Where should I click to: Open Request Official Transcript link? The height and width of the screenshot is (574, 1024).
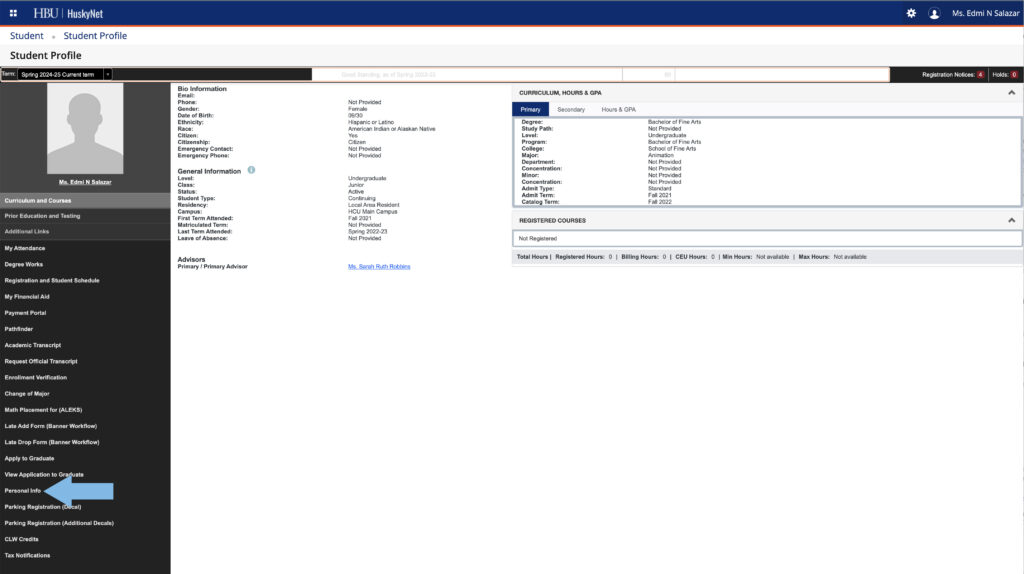pos(41,361)
